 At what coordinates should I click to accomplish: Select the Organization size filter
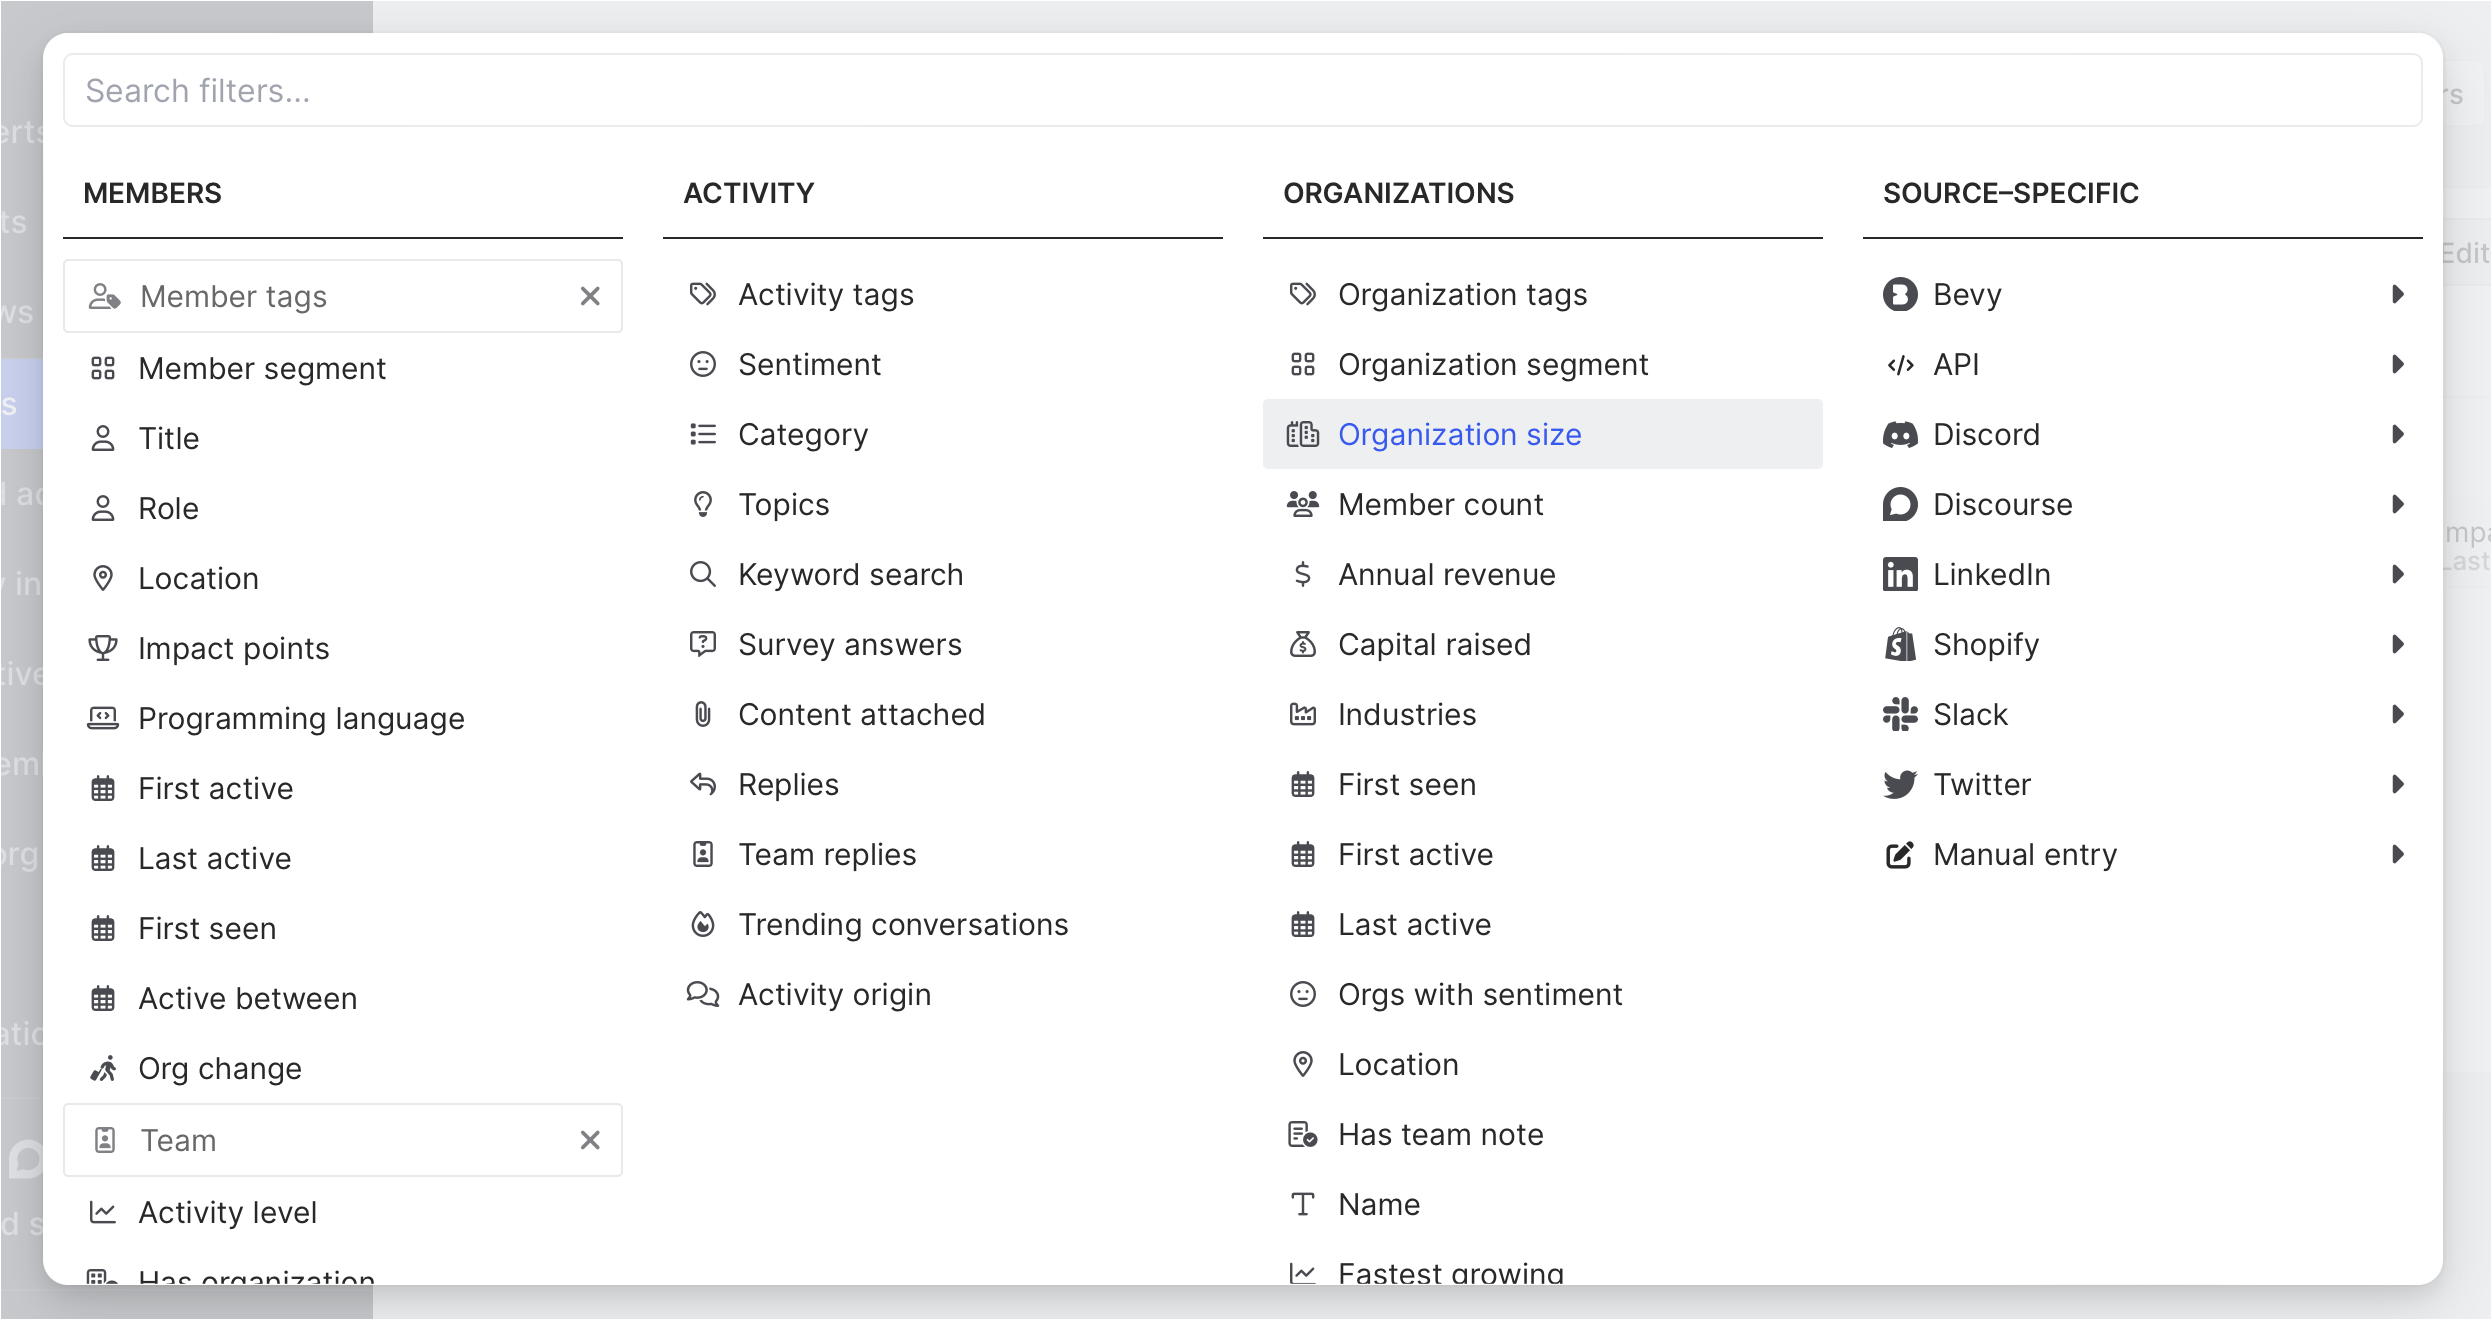[1459, 435]
